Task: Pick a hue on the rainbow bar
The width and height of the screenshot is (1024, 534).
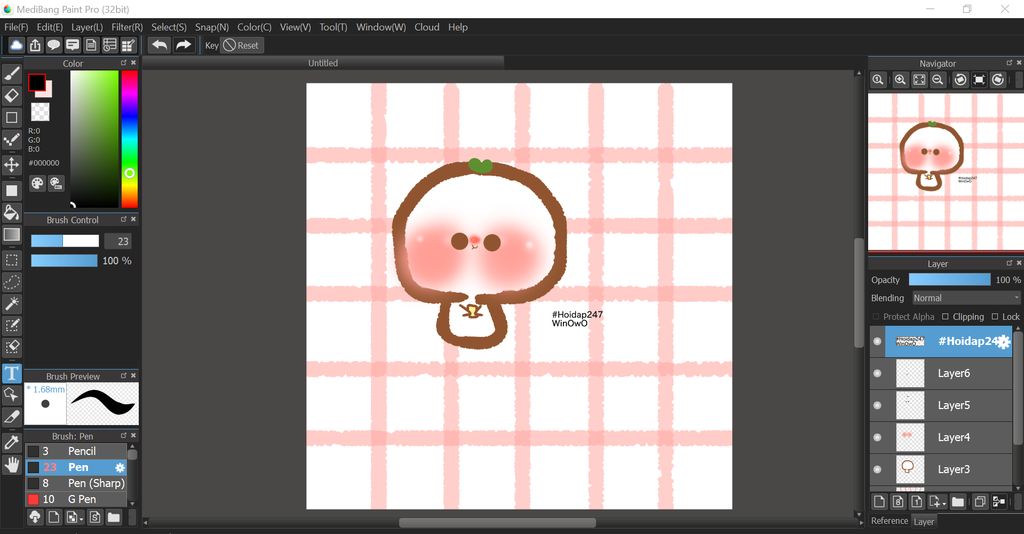Action: [129, 139]
